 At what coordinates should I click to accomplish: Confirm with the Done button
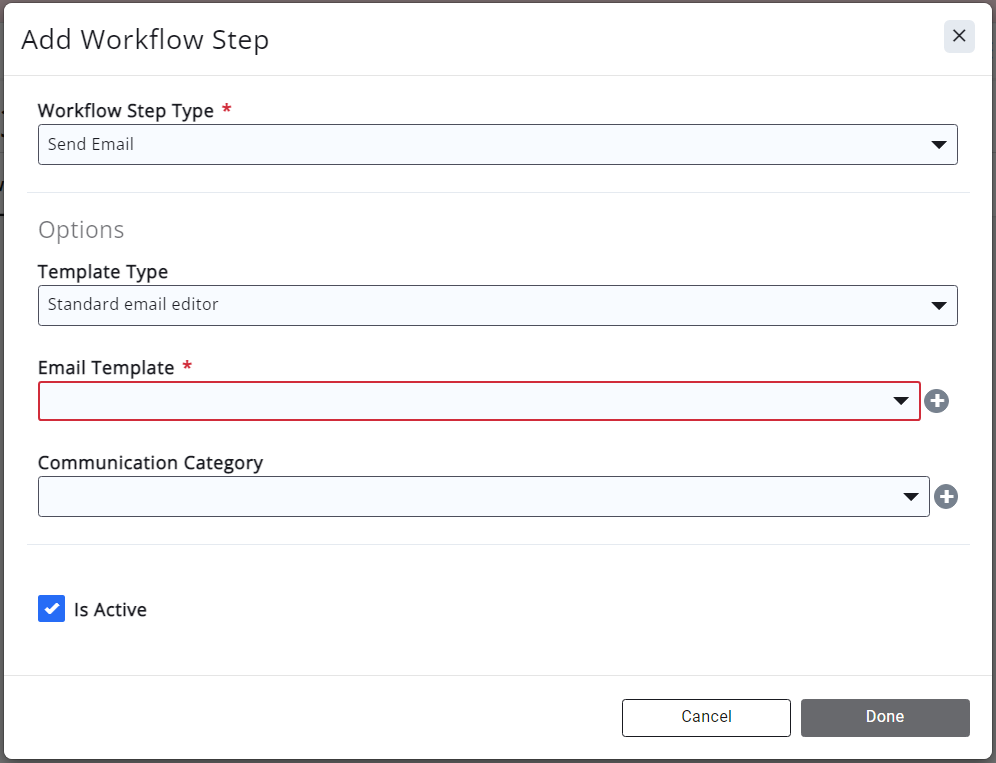pyautogui.click(x=884, y=717)
